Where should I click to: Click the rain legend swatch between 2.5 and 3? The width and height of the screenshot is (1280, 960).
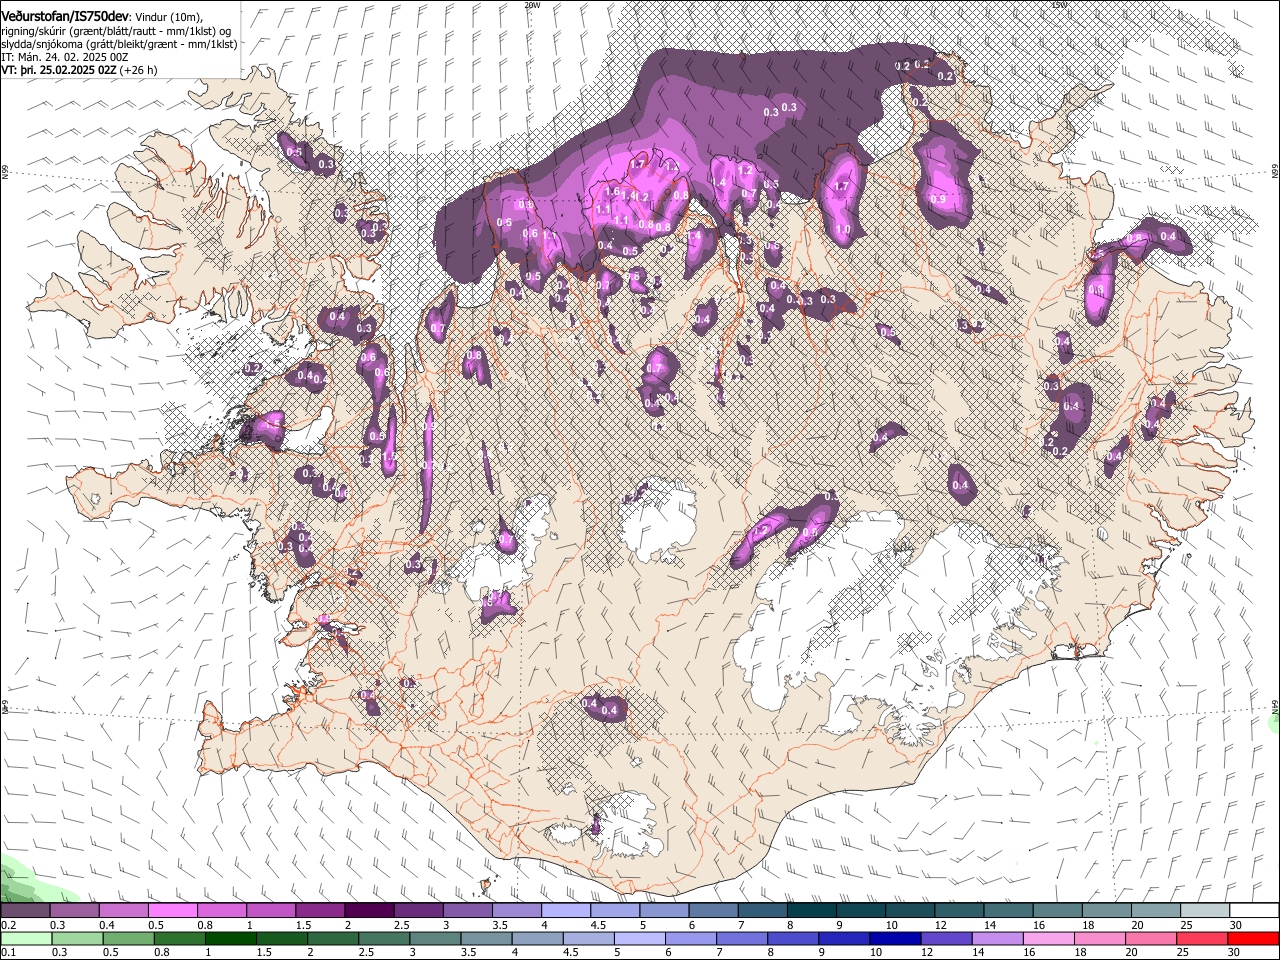coord(384,939)
